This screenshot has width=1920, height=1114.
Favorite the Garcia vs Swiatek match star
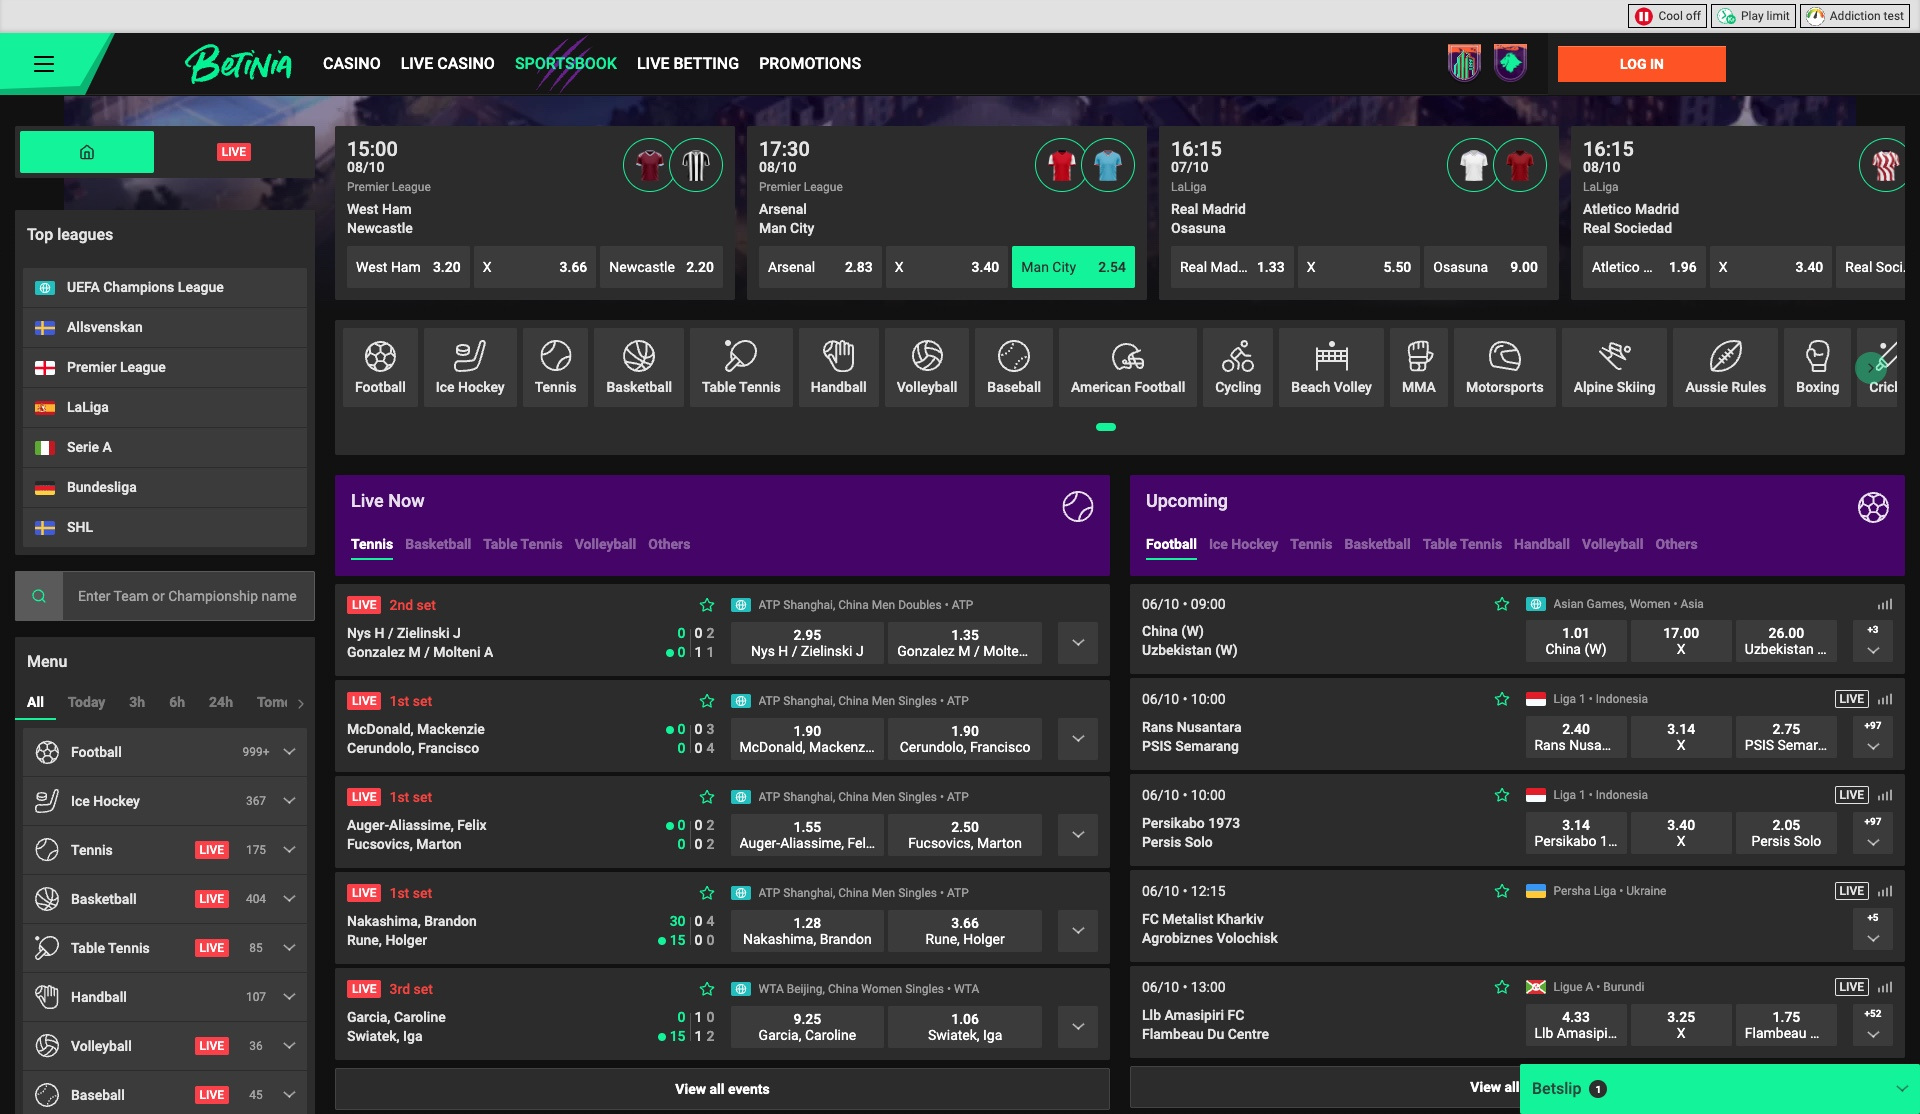click(x=707, y=988)
